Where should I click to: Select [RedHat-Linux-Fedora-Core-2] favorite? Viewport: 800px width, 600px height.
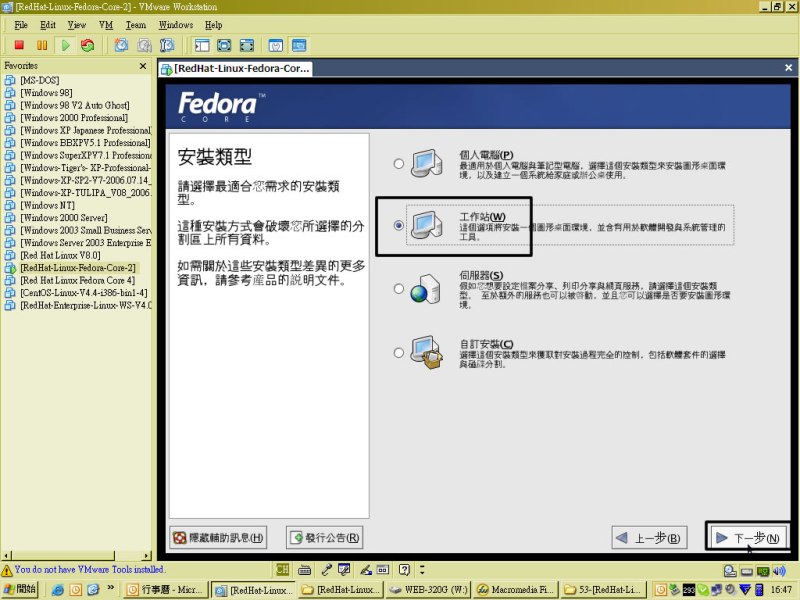point(78,268)
